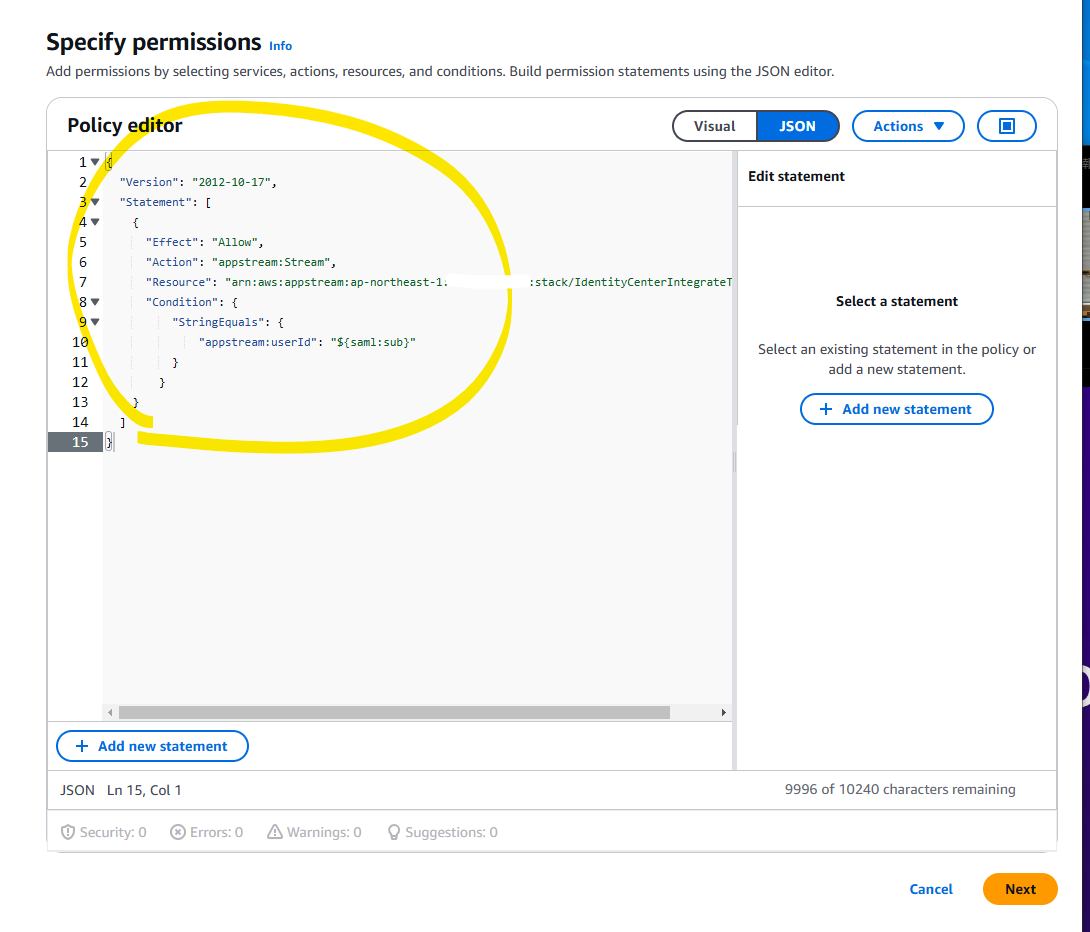1090x932 pixels.
Task: Click the Security shield icon in status bar
Action: point(67,832)
